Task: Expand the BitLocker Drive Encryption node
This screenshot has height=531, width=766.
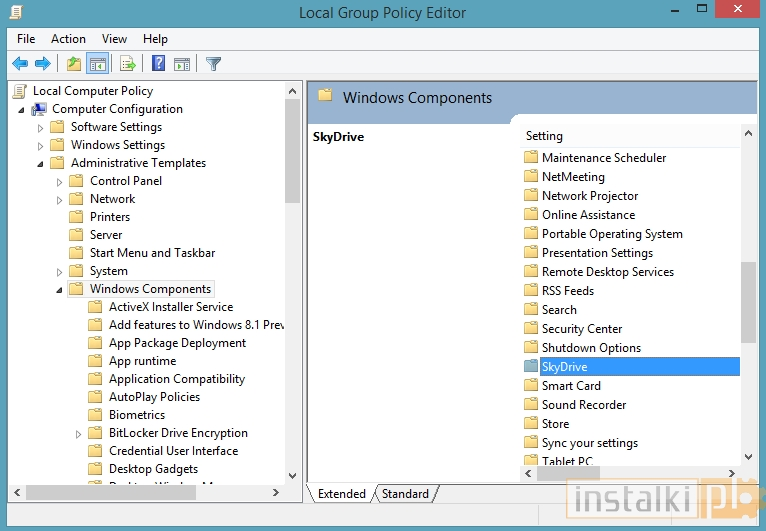Action: coord(78,434)
